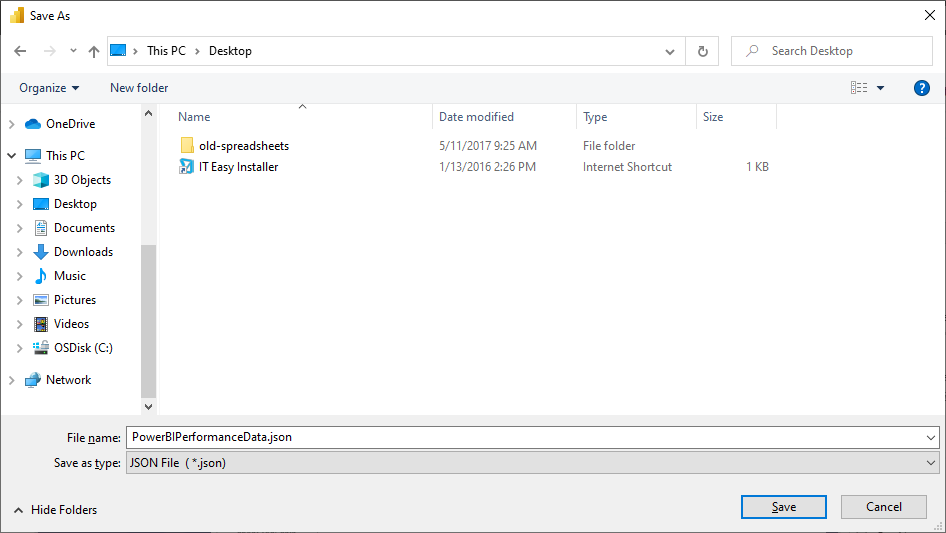Viewport: 946px width, 533px height.
Task: Open the Organize menu
Action: (49, 88)
